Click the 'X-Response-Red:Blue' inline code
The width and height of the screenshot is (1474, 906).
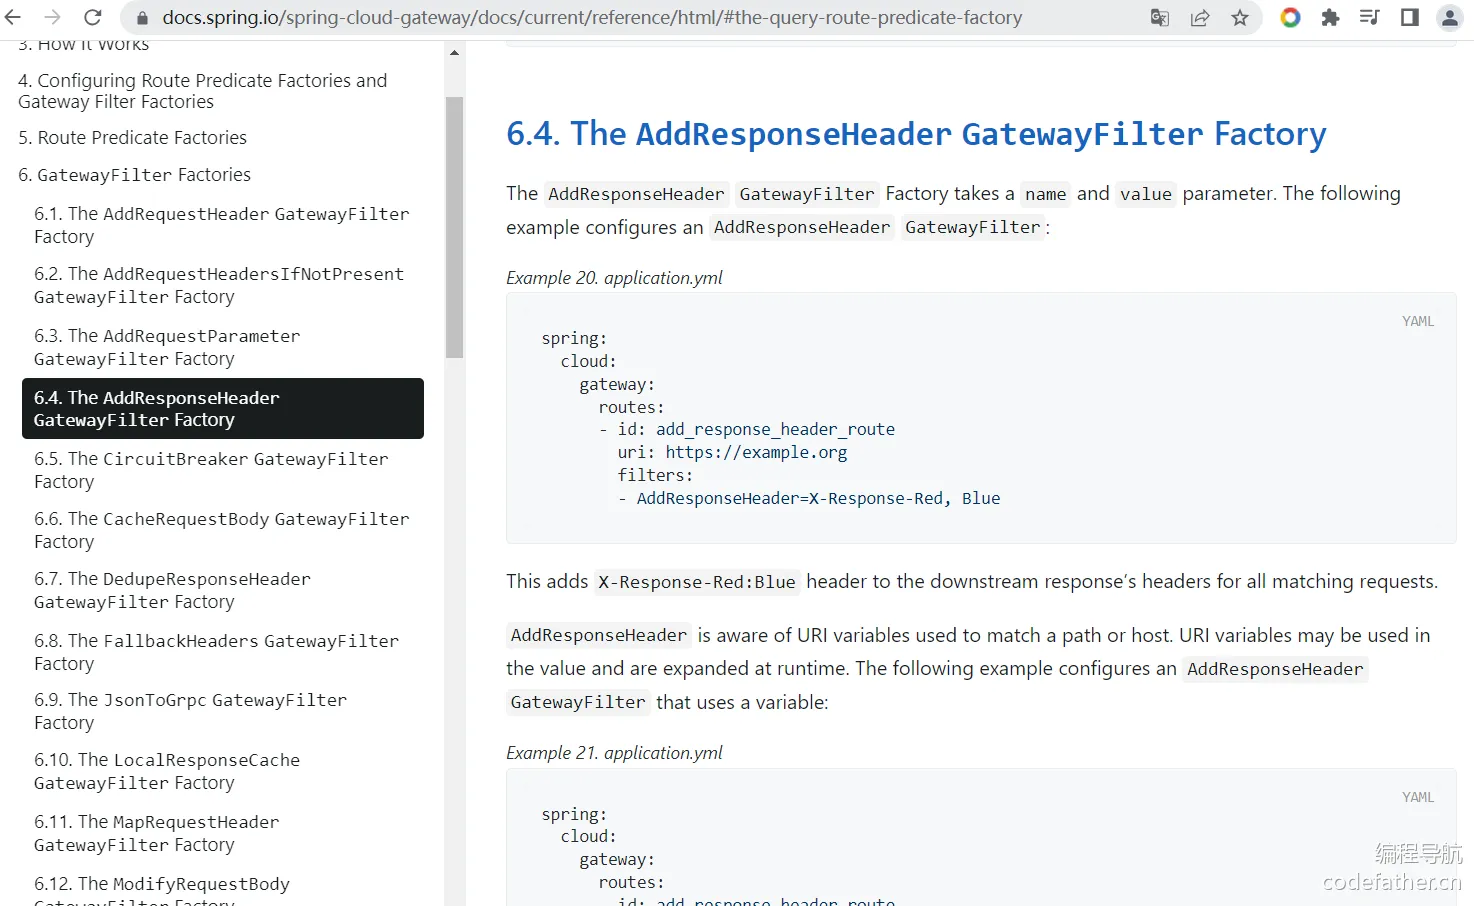697,582
